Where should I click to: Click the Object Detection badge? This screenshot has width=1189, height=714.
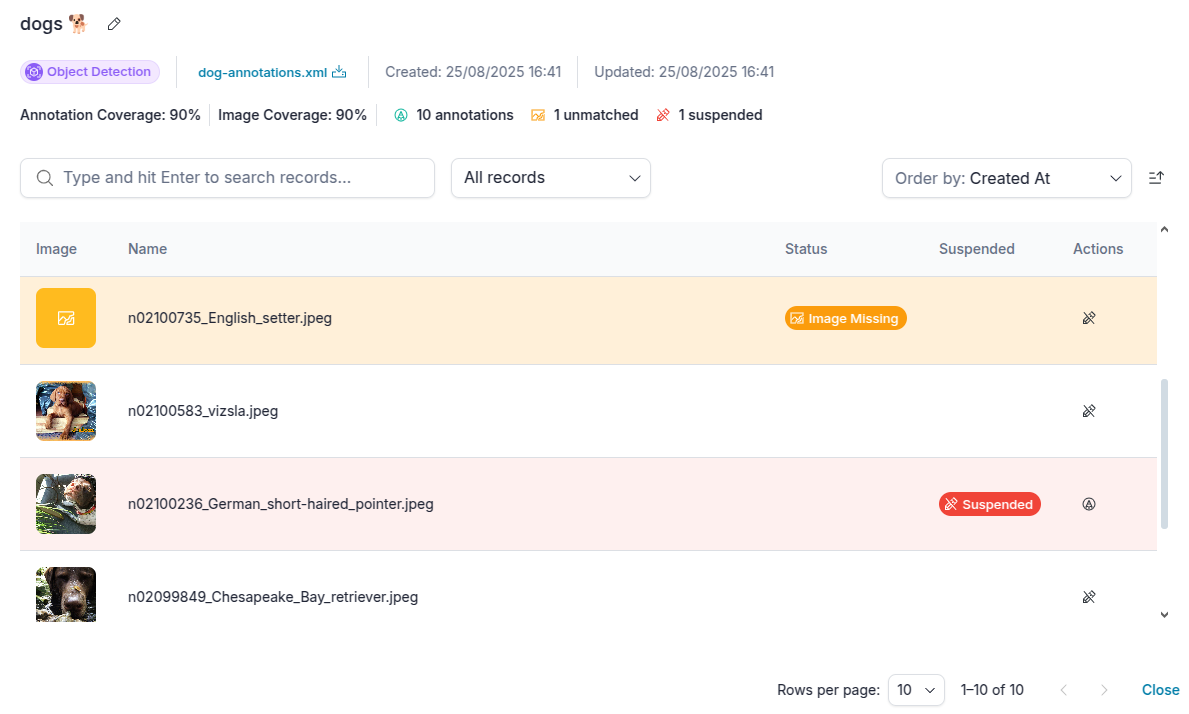coord(89,72)
